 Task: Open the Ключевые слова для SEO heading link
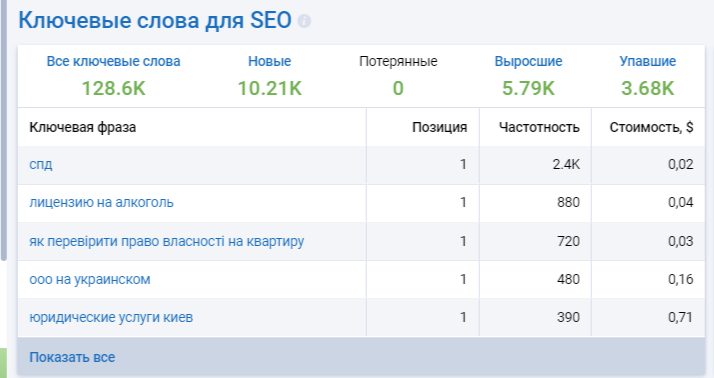(x=155, y=21)
